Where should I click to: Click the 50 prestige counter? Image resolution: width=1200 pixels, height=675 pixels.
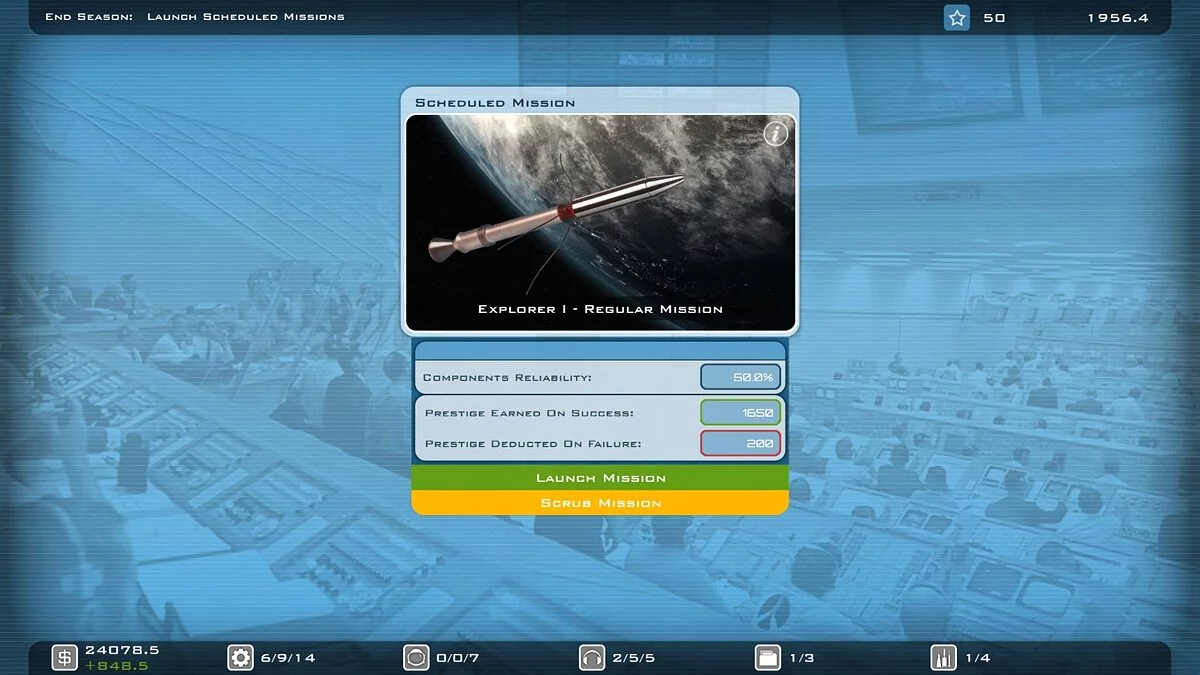(991, 17)
